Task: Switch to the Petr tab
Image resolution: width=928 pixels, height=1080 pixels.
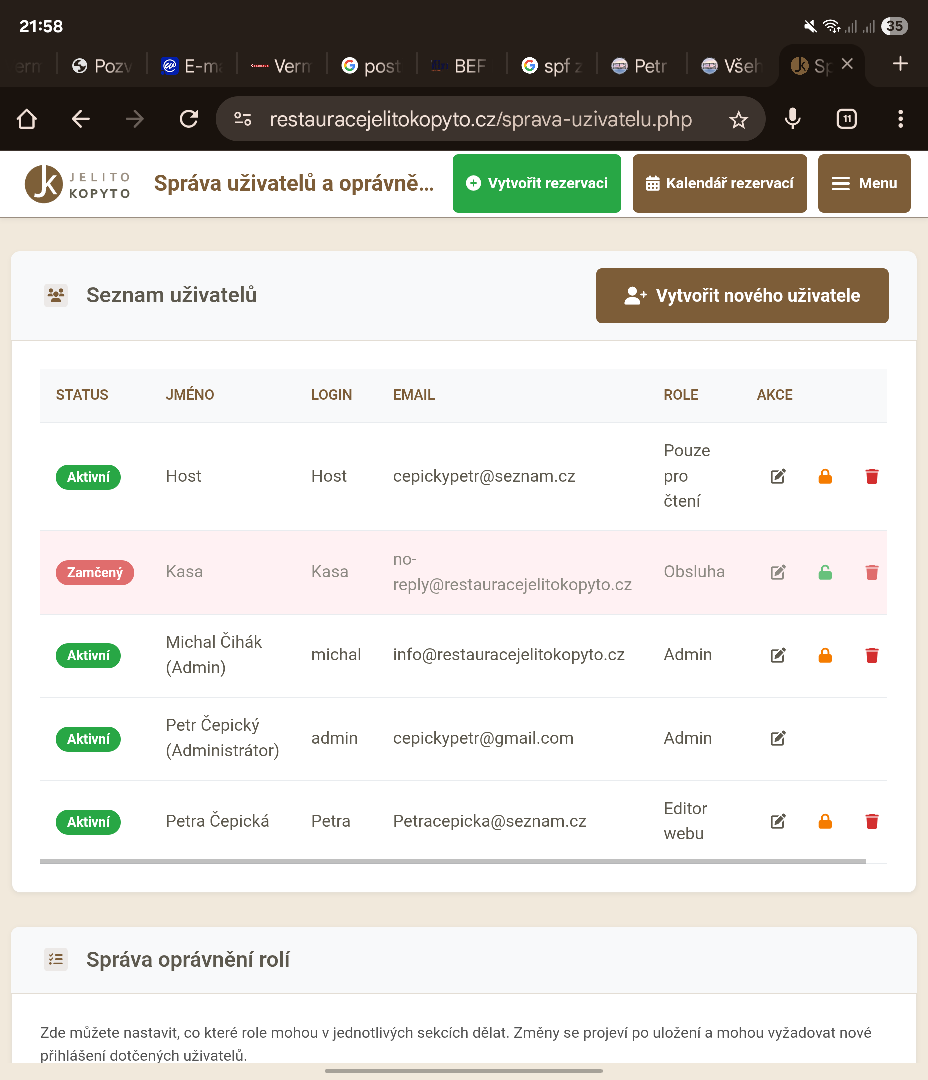Action: 641,65
